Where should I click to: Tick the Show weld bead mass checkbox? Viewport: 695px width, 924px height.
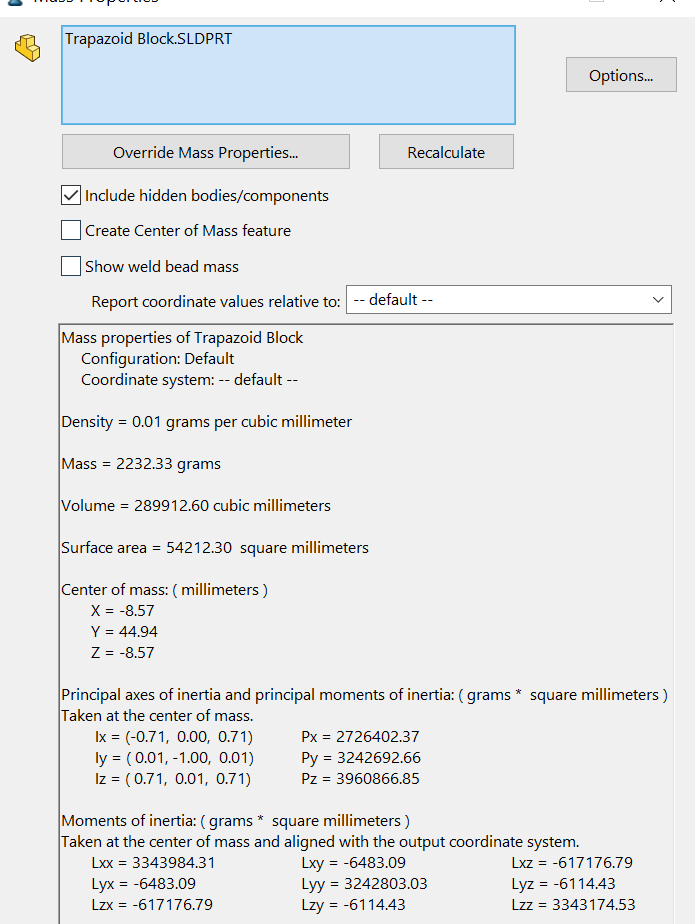tap(71, 266)
